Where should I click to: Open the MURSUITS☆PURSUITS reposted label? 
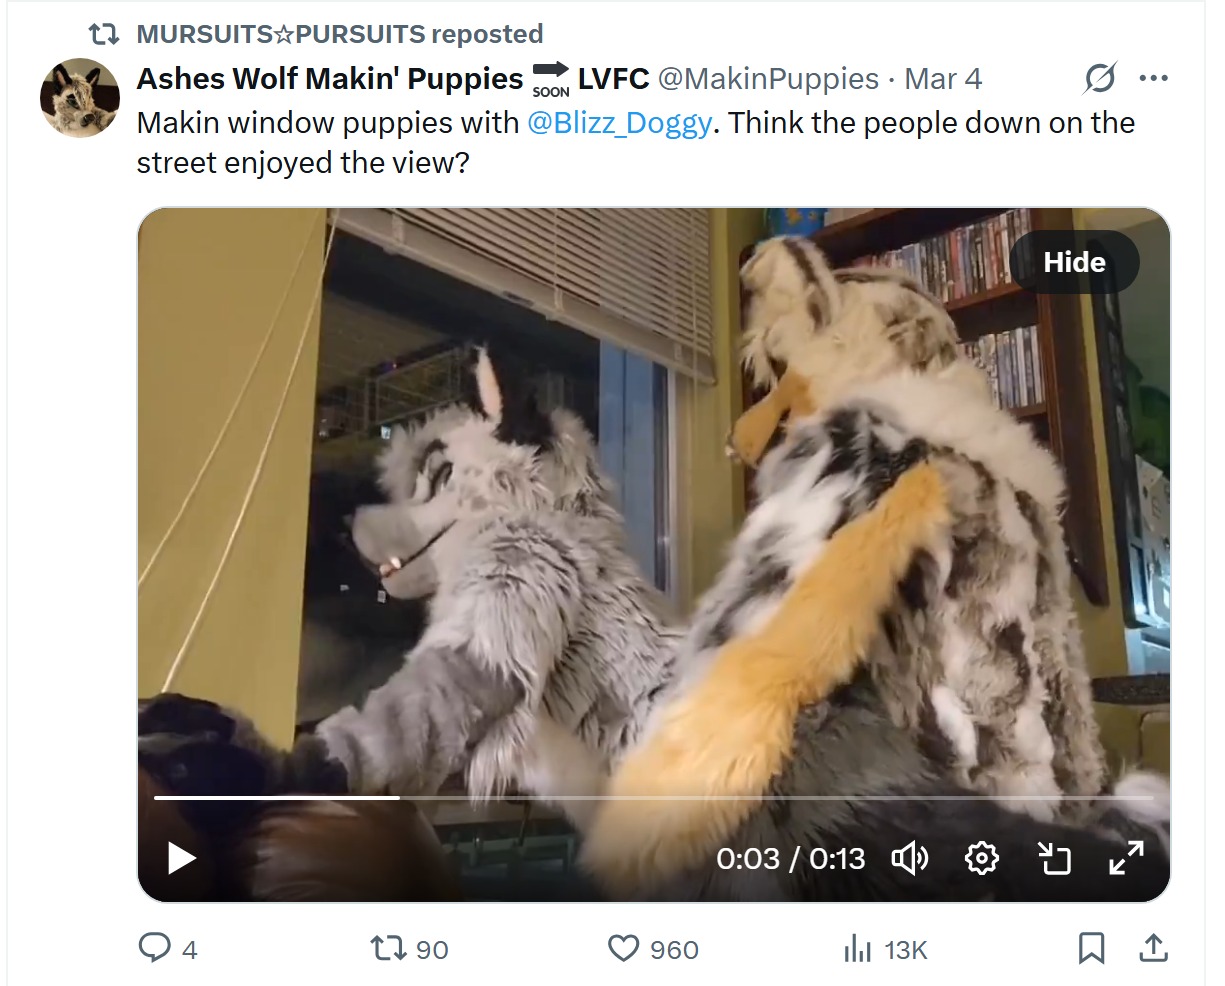click(x=339, y=34)
